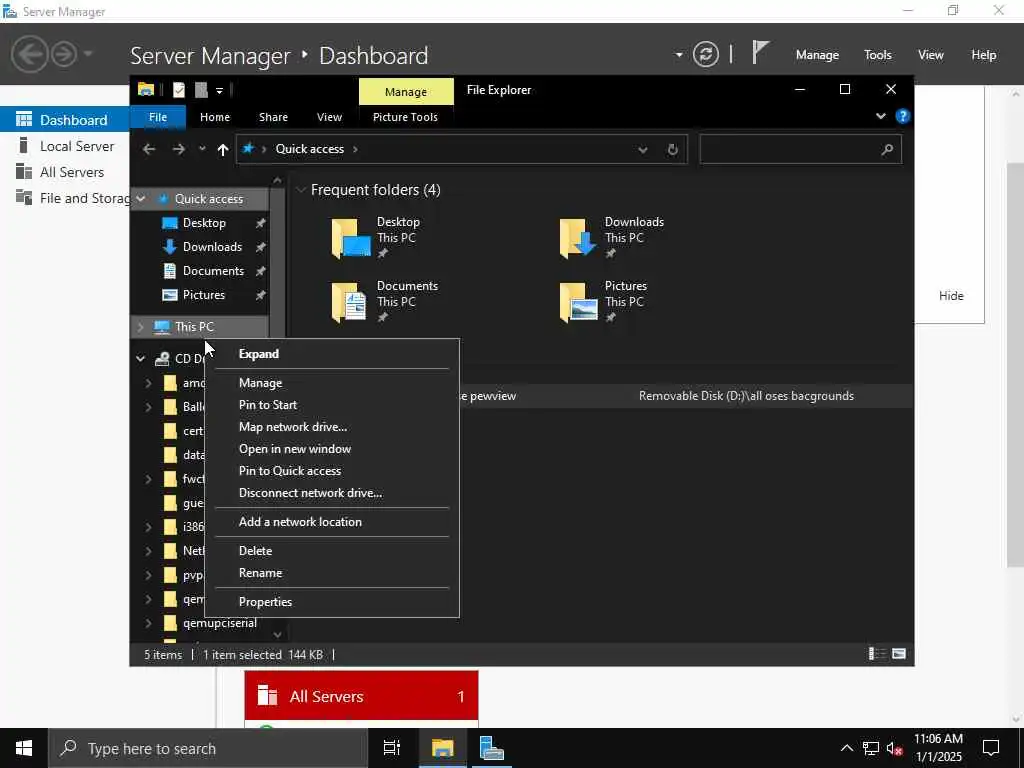Click the Server Manager forward arrow

(x=63, y=54)
